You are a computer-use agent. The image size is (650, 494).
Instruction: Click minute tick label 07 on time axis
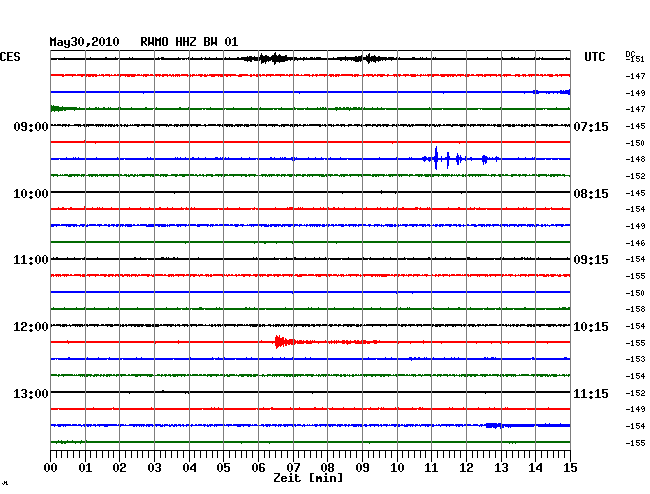coord(293,468)
